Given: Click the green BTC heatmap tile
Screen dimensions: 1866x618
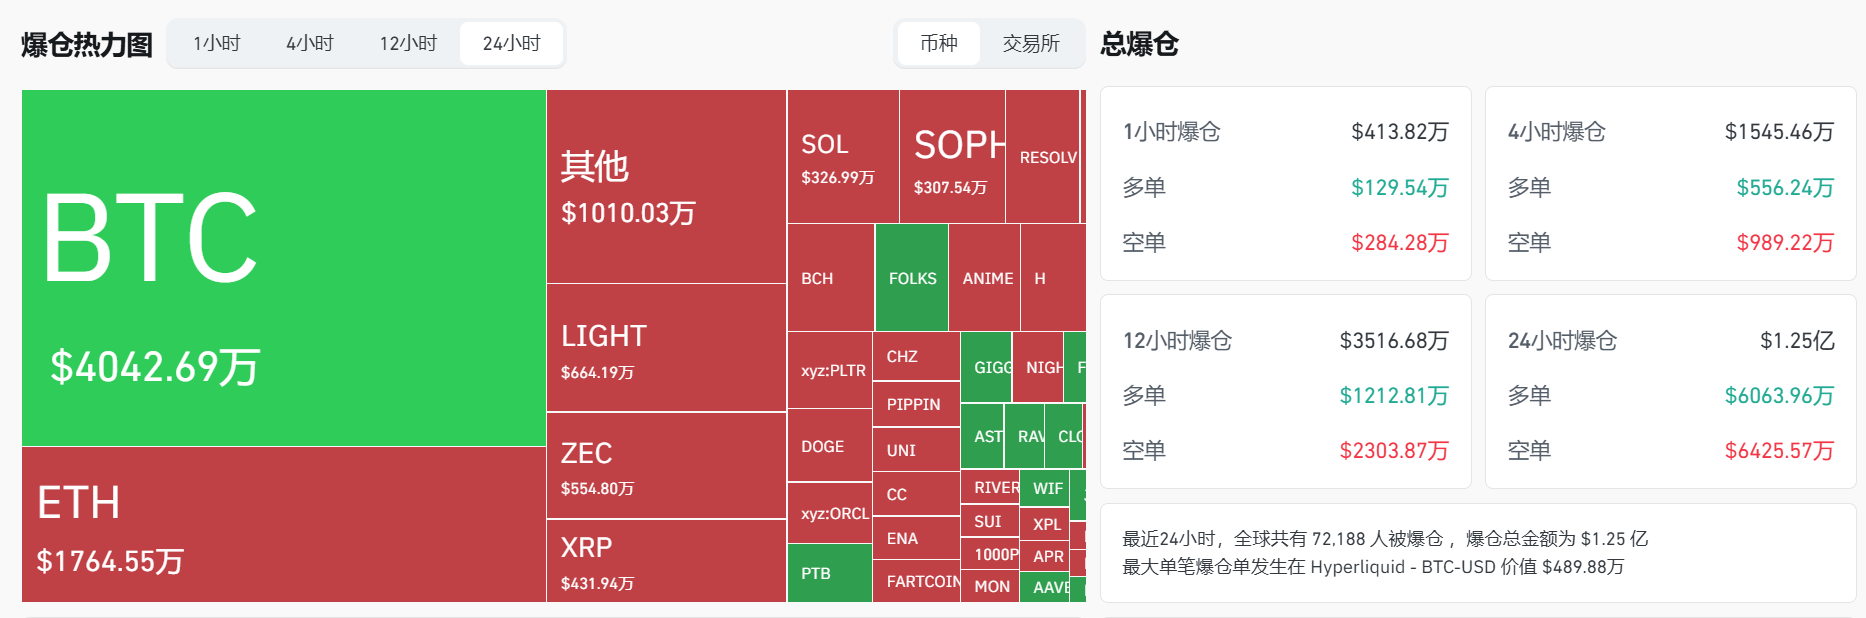Looking at the screenshot, I should pyautogui.click(x=283, y=268).
